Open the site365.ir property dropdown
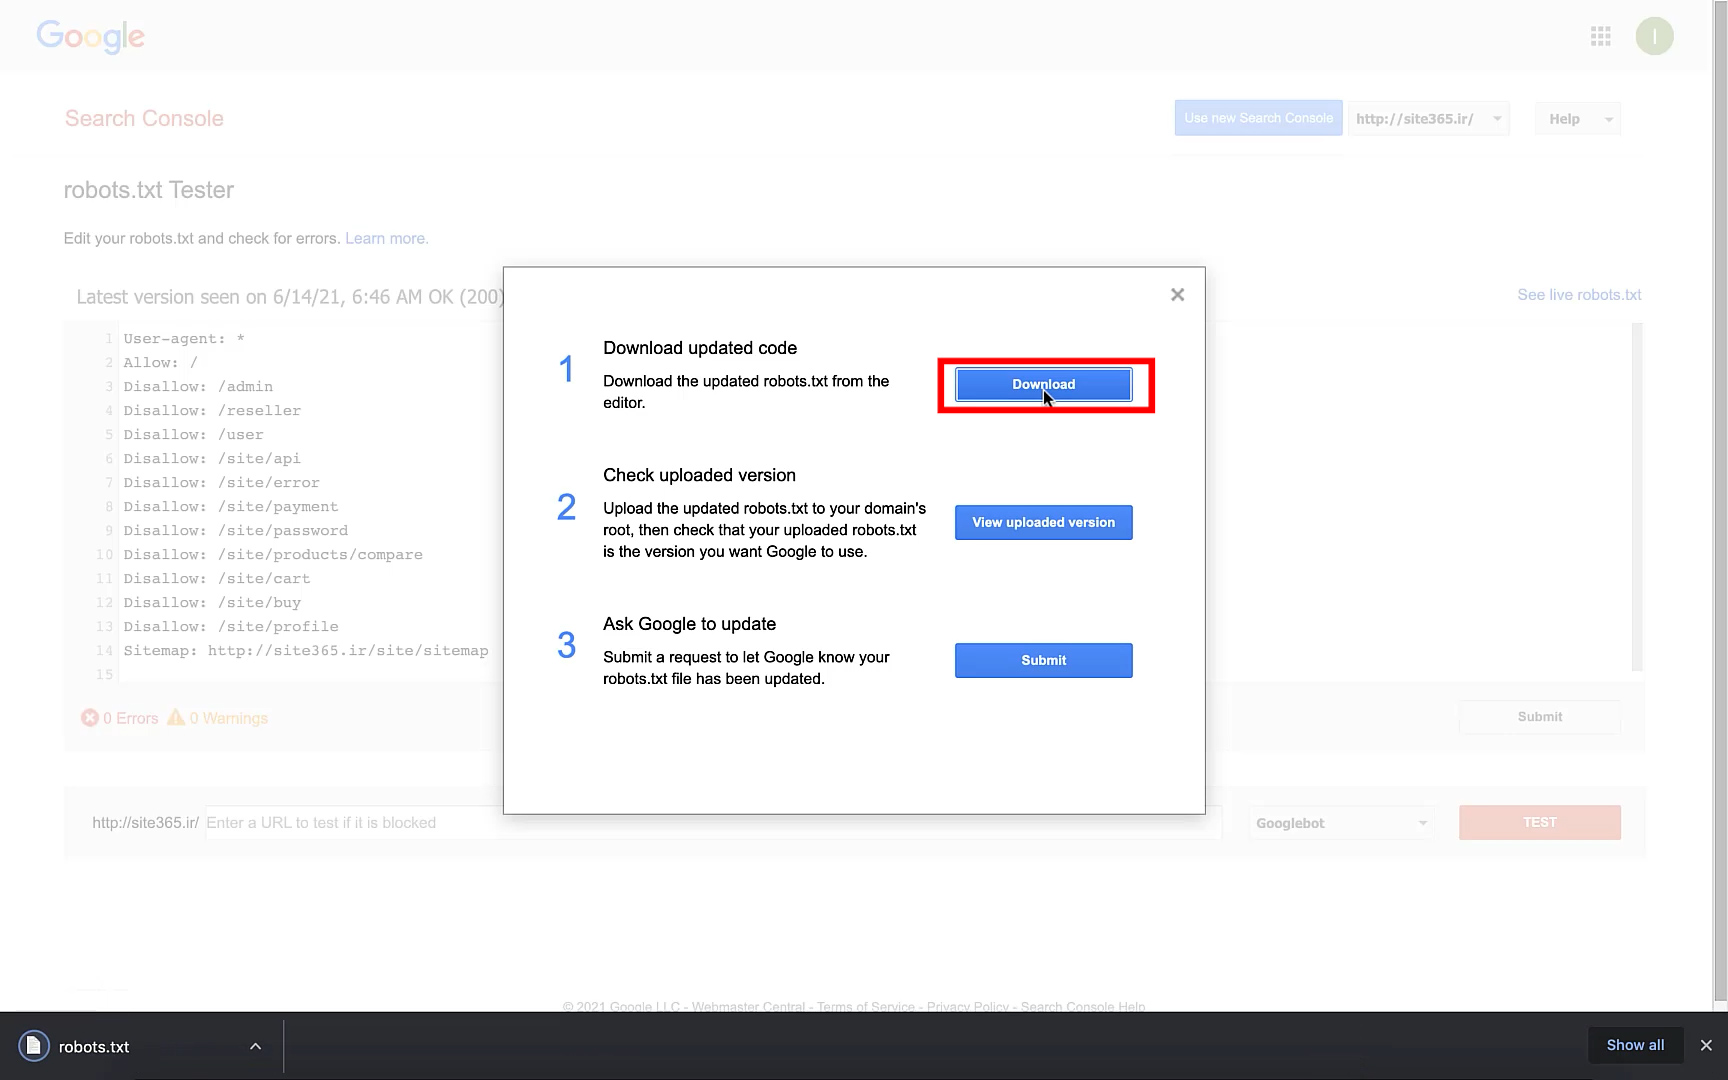 tap(1428, 119)
